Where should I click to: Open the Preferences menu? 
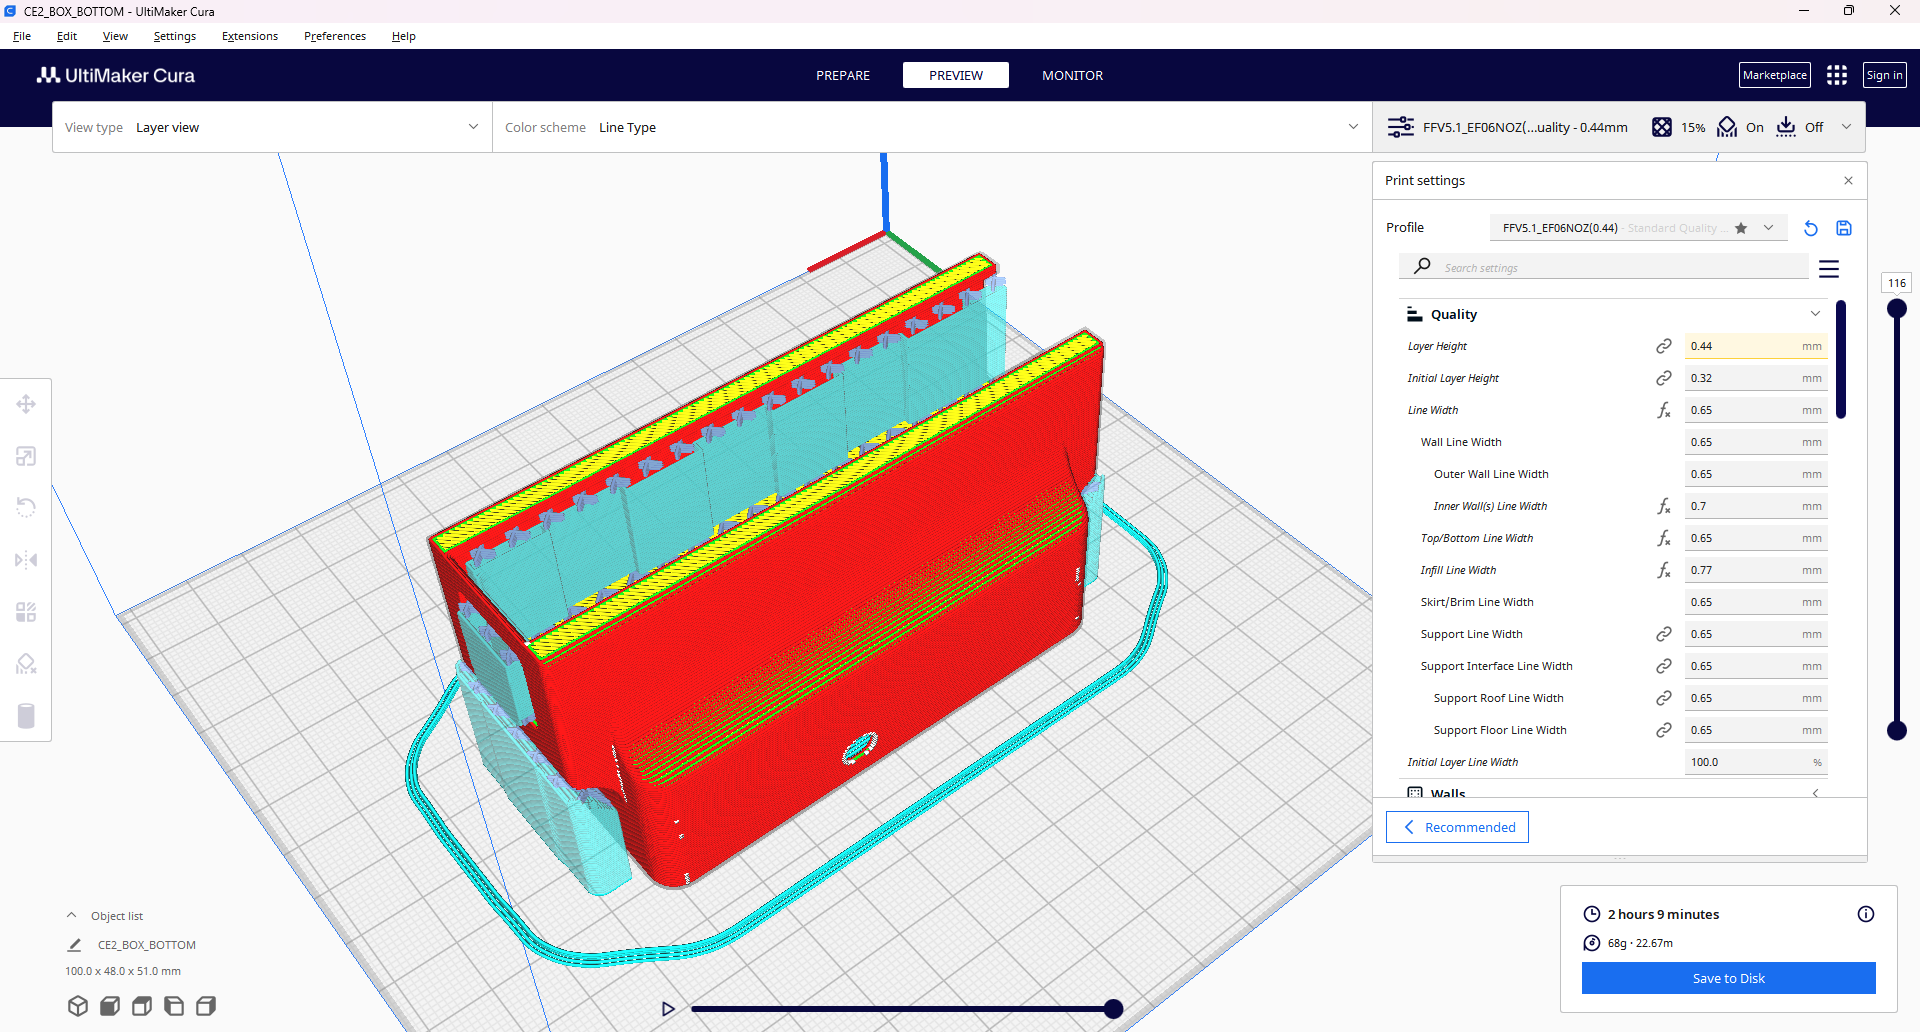tap(335, 36)
